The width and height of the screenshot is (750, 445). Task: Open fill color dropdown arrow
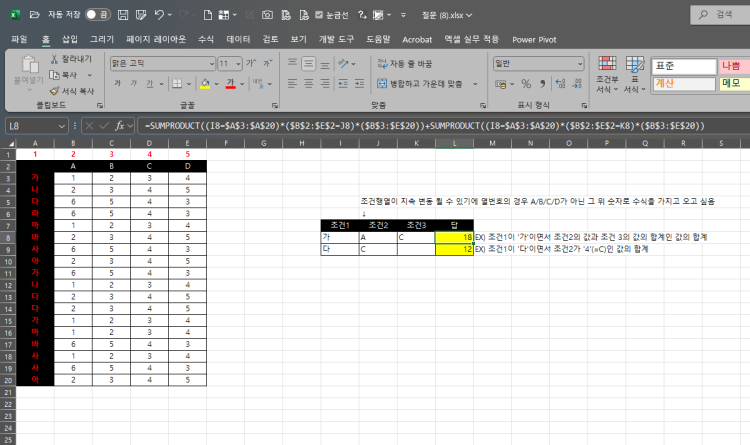(x=216, y=84)
